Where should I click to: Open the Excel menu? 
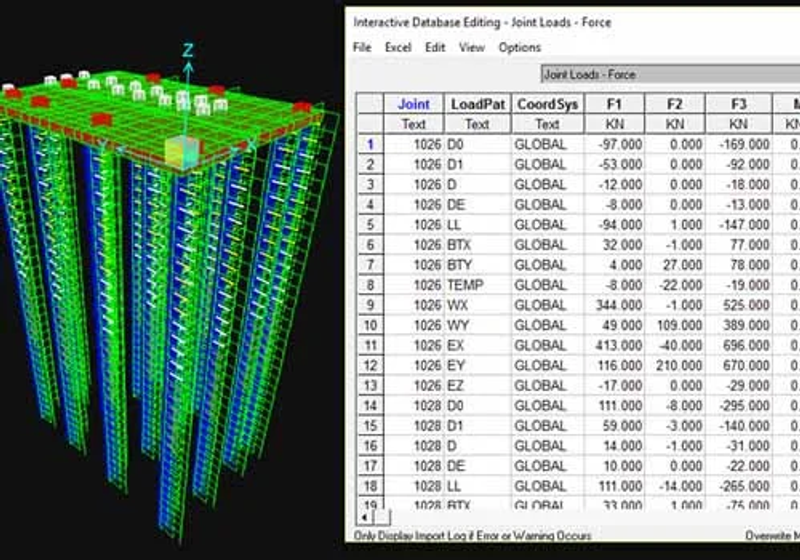coord(397,47)
